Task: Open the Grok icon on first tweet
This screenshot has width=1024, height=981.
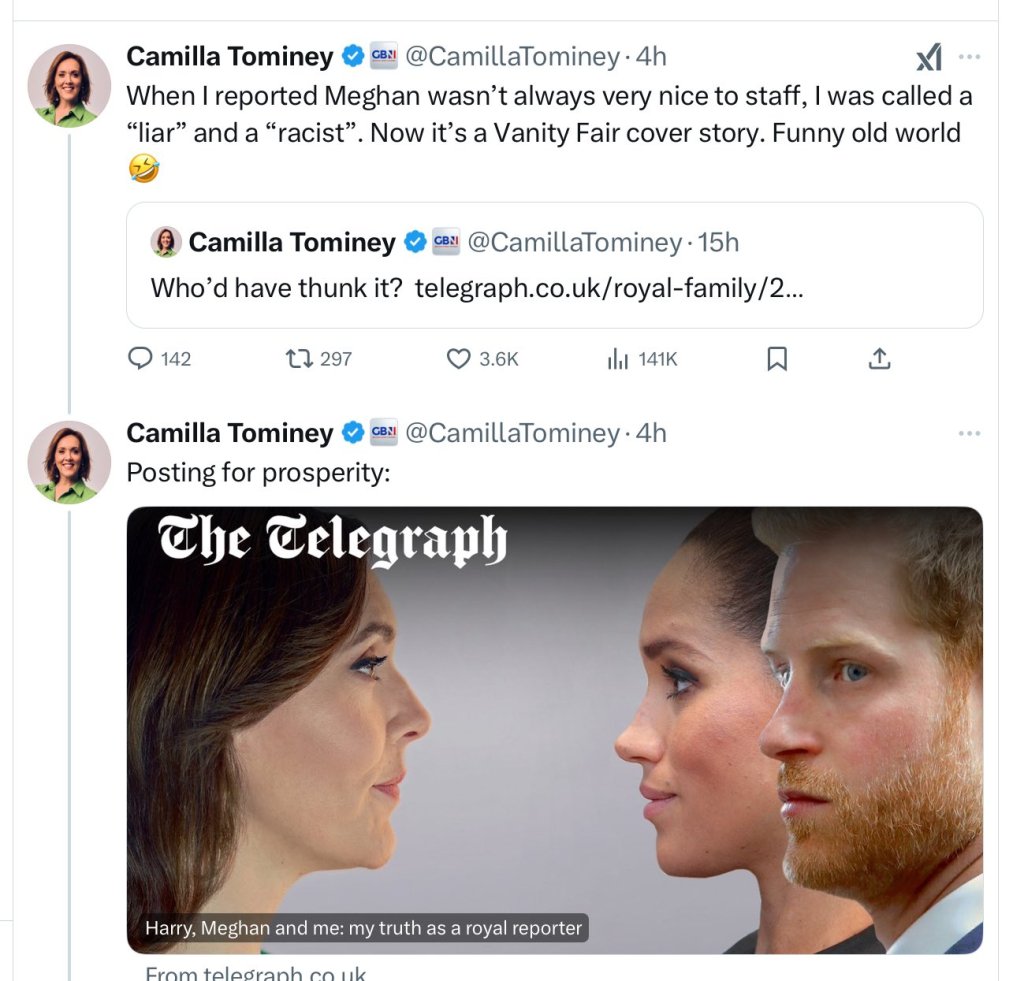Action: click(x=929, y=58)
